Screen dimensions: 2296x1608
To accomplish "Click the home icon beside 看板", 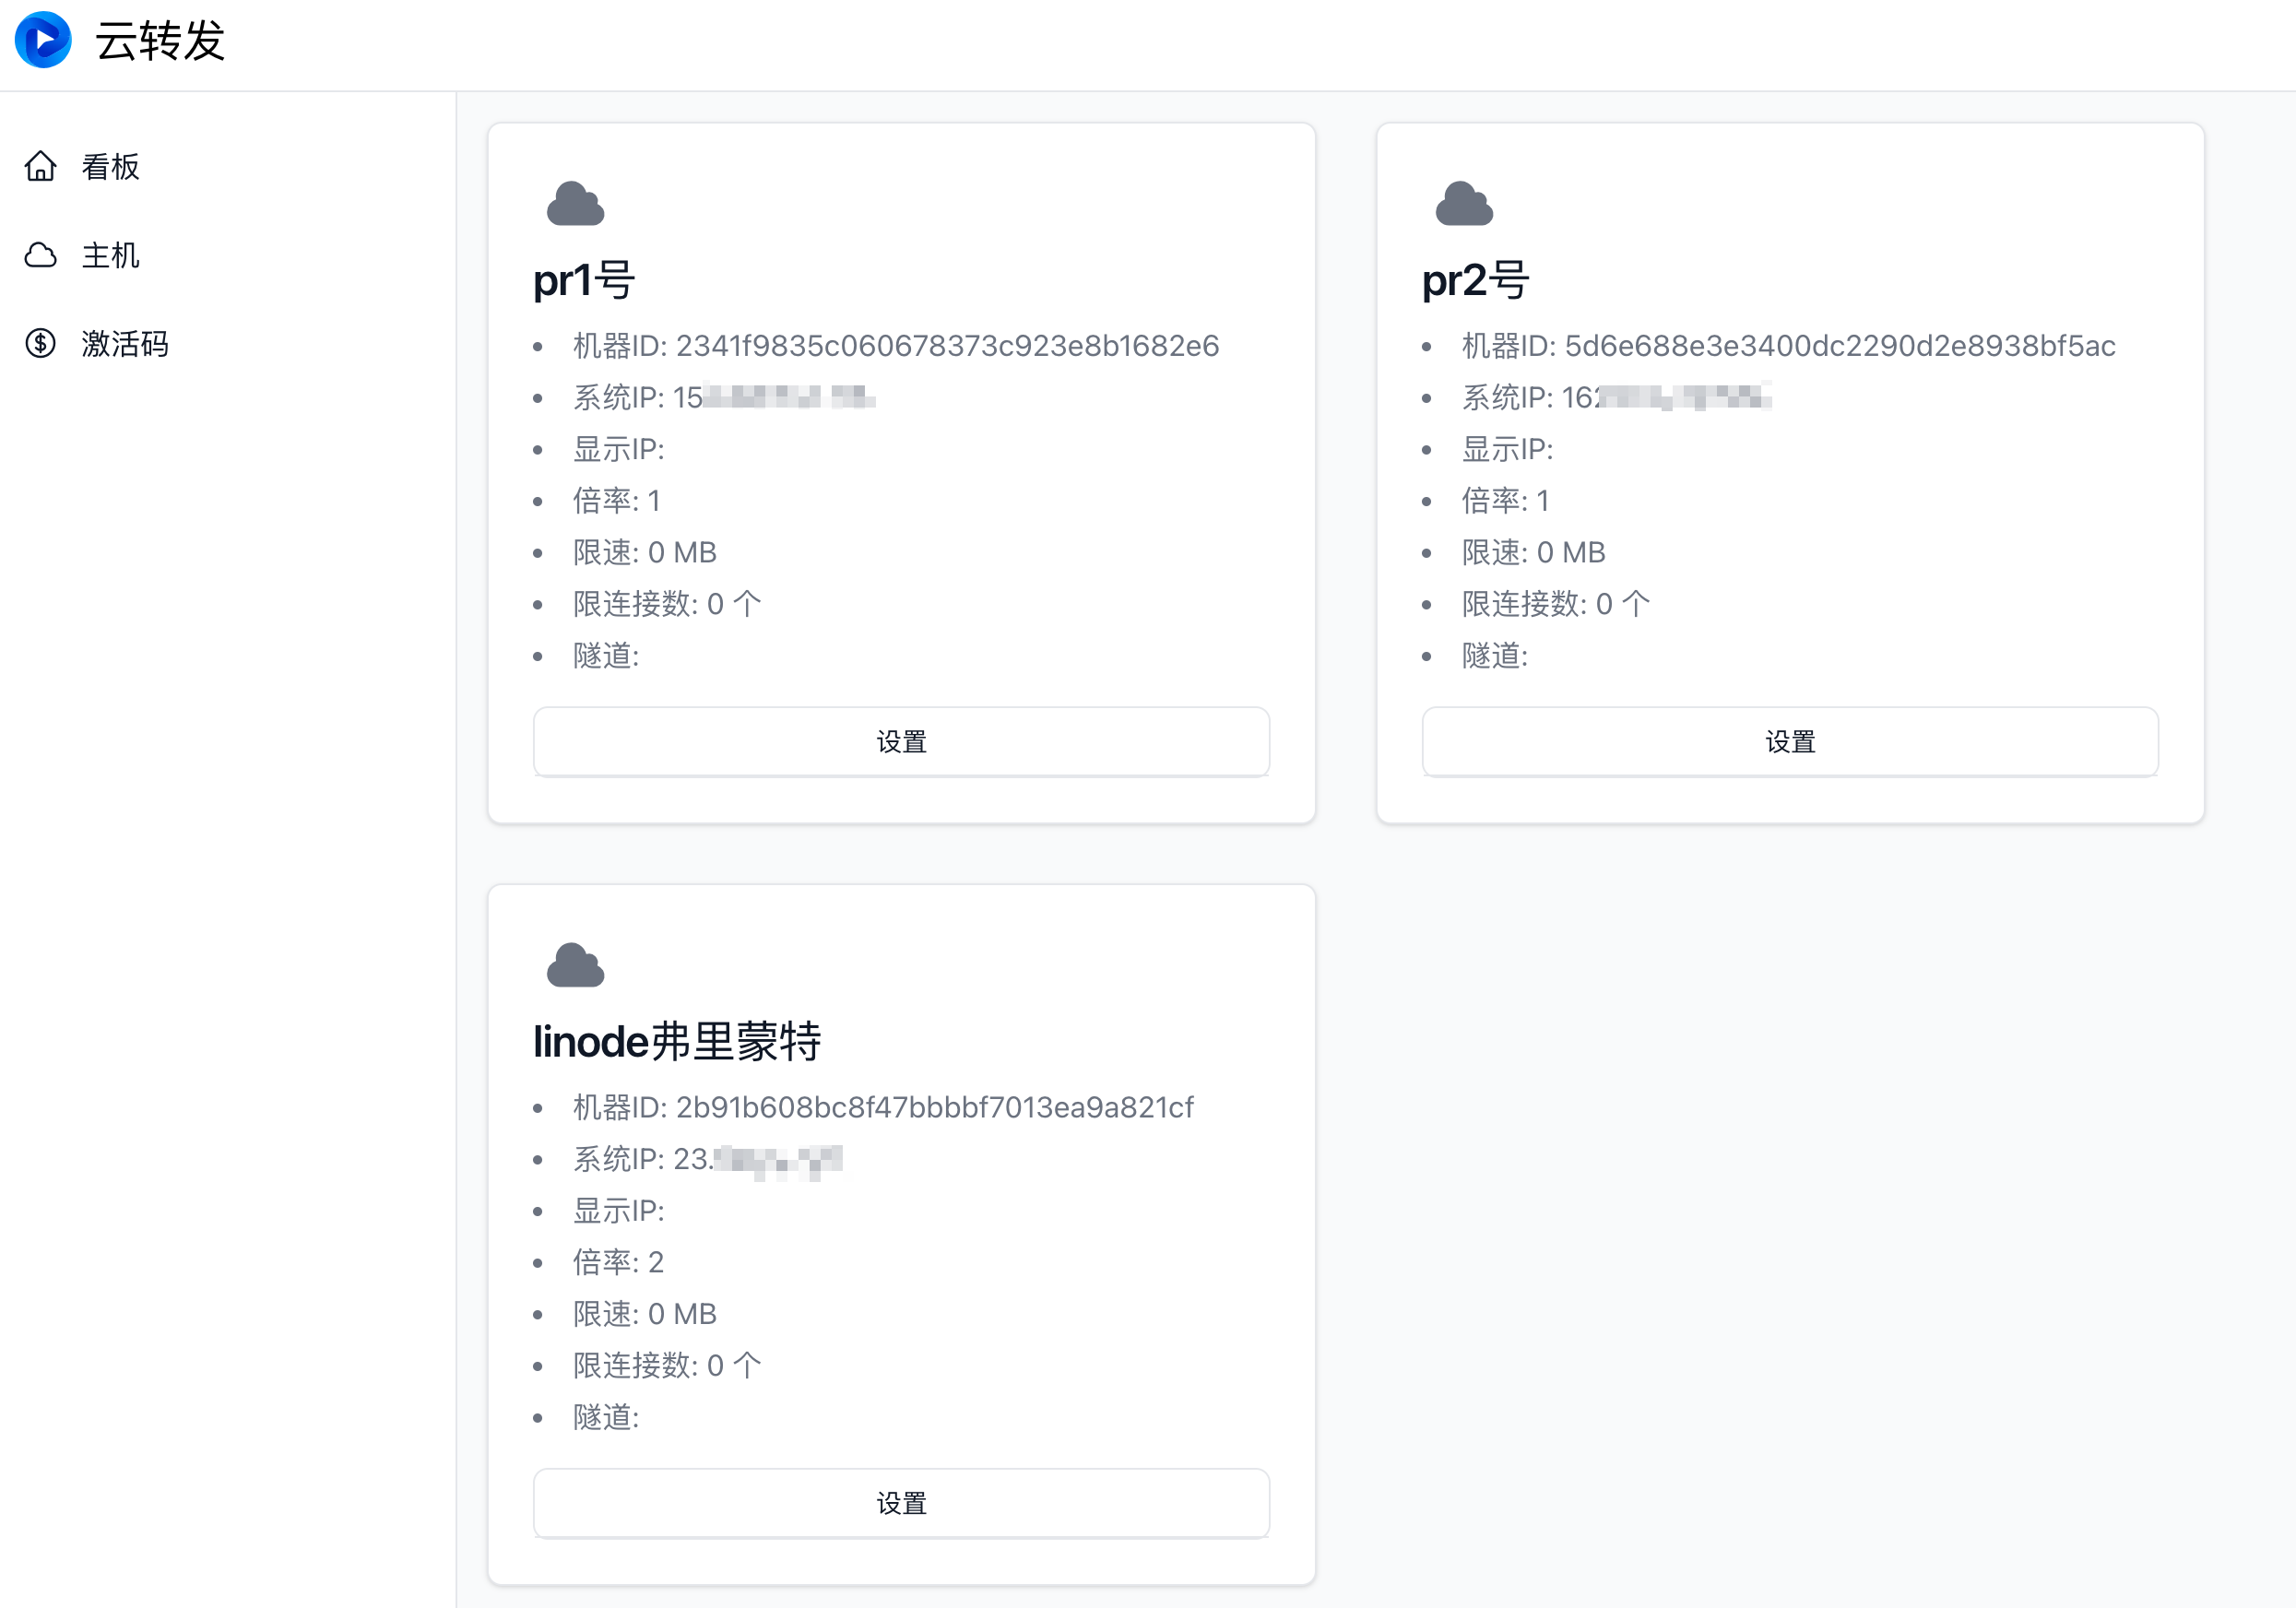I will pos(40,166).
